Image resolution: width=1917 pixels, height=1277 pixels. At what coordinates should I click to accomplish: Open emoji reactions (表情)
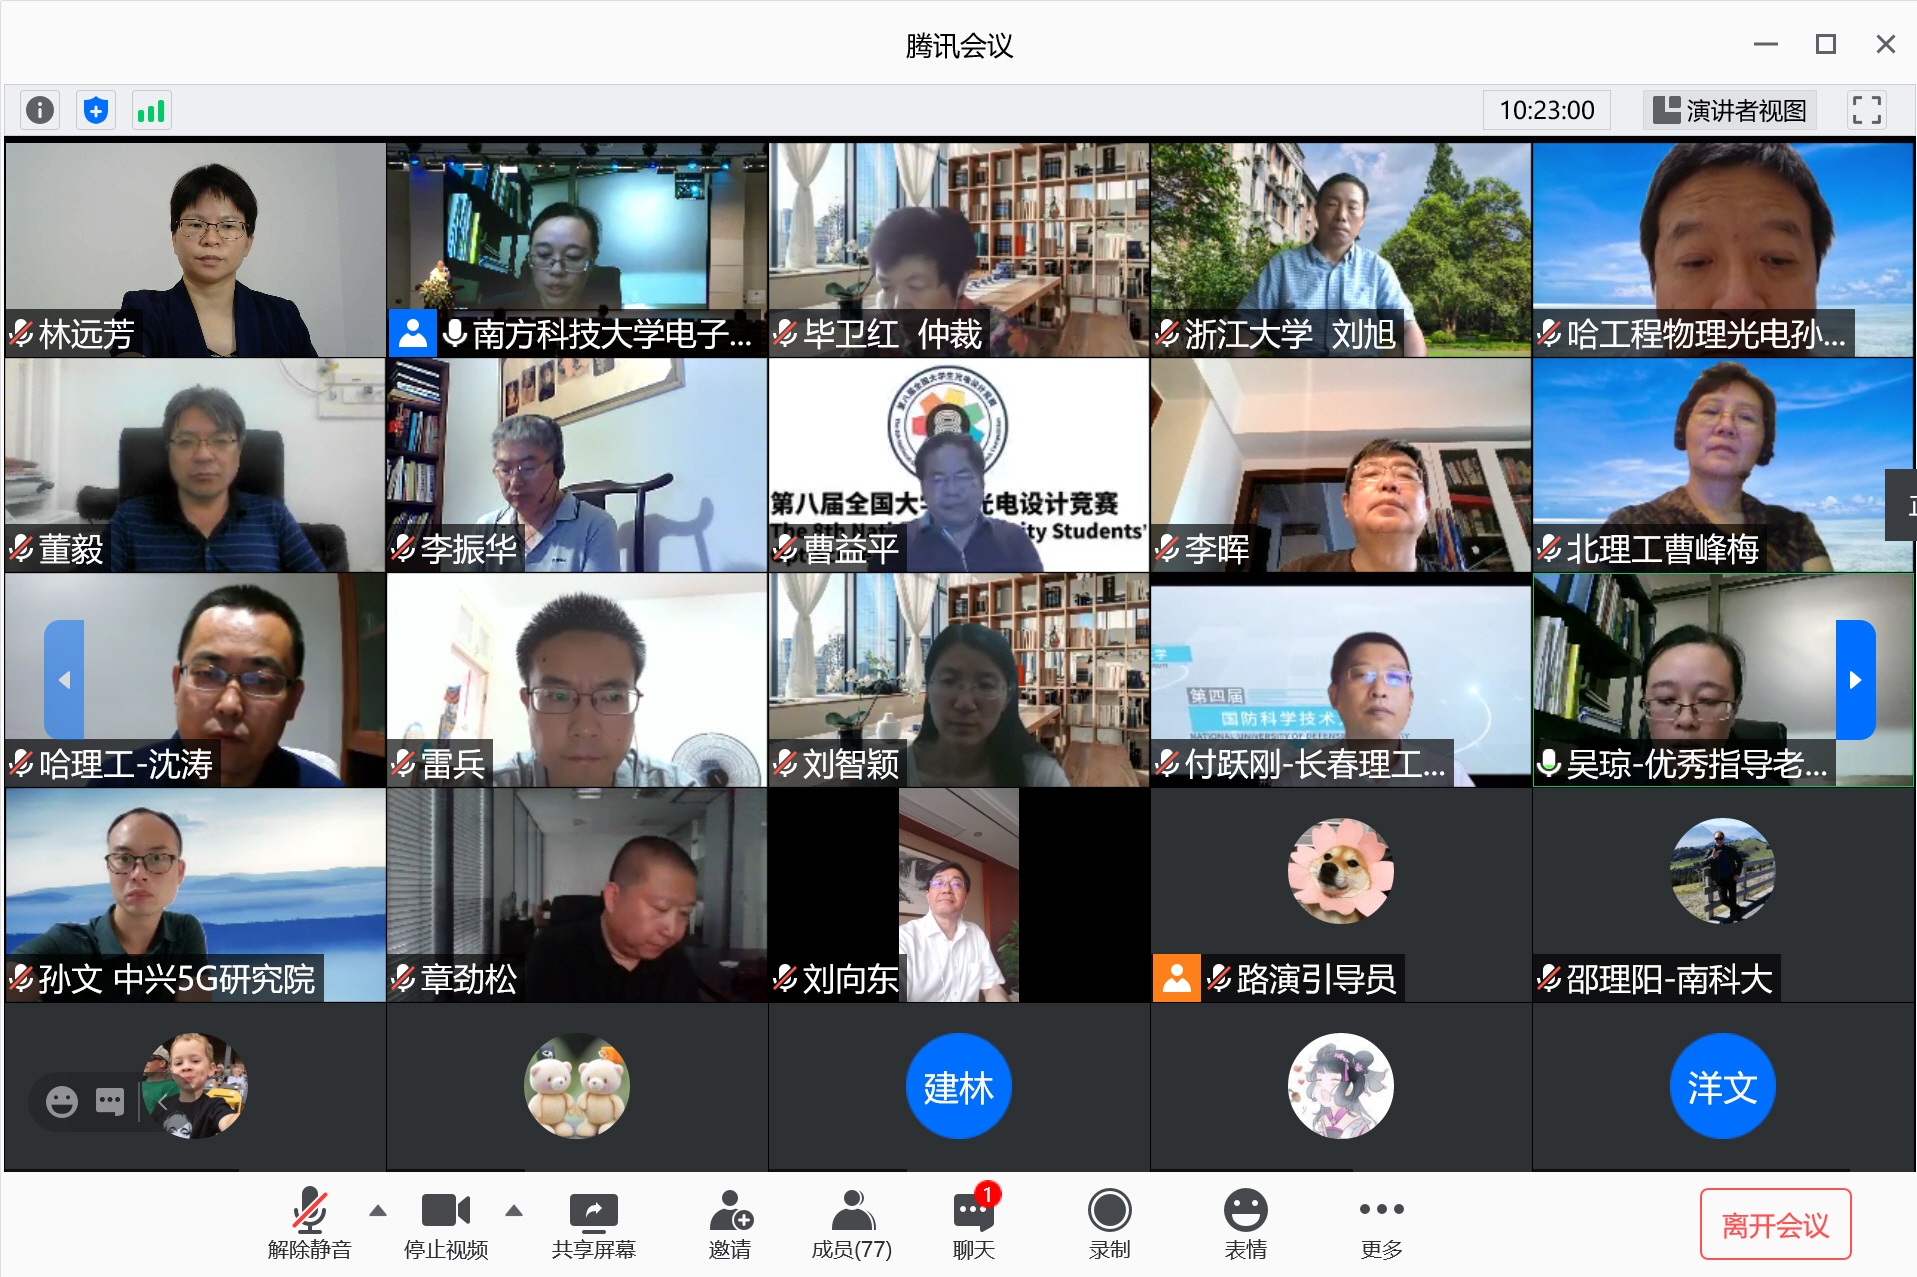pos(1246,1223)
